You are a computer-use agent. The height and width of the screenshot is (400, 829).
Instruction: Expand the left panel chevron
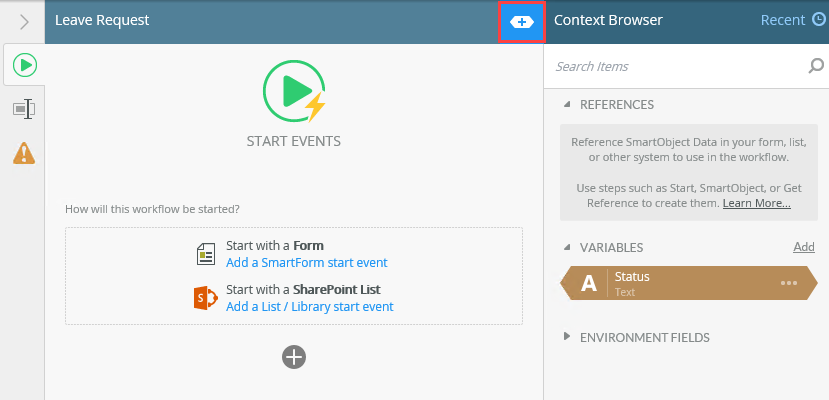coord(23,21)
